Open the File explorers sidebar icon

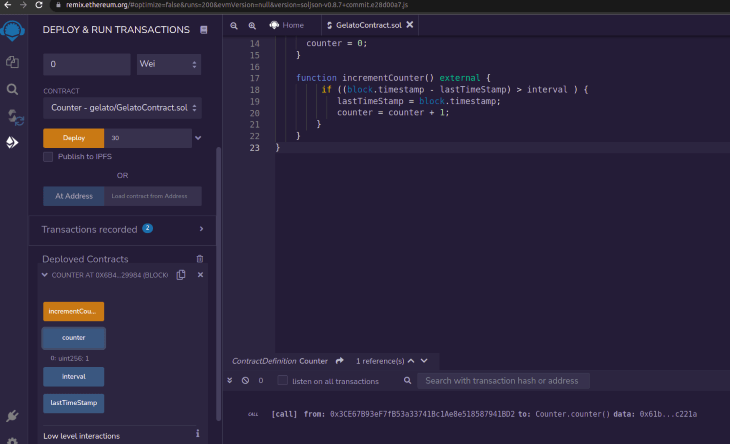(13, 62)
